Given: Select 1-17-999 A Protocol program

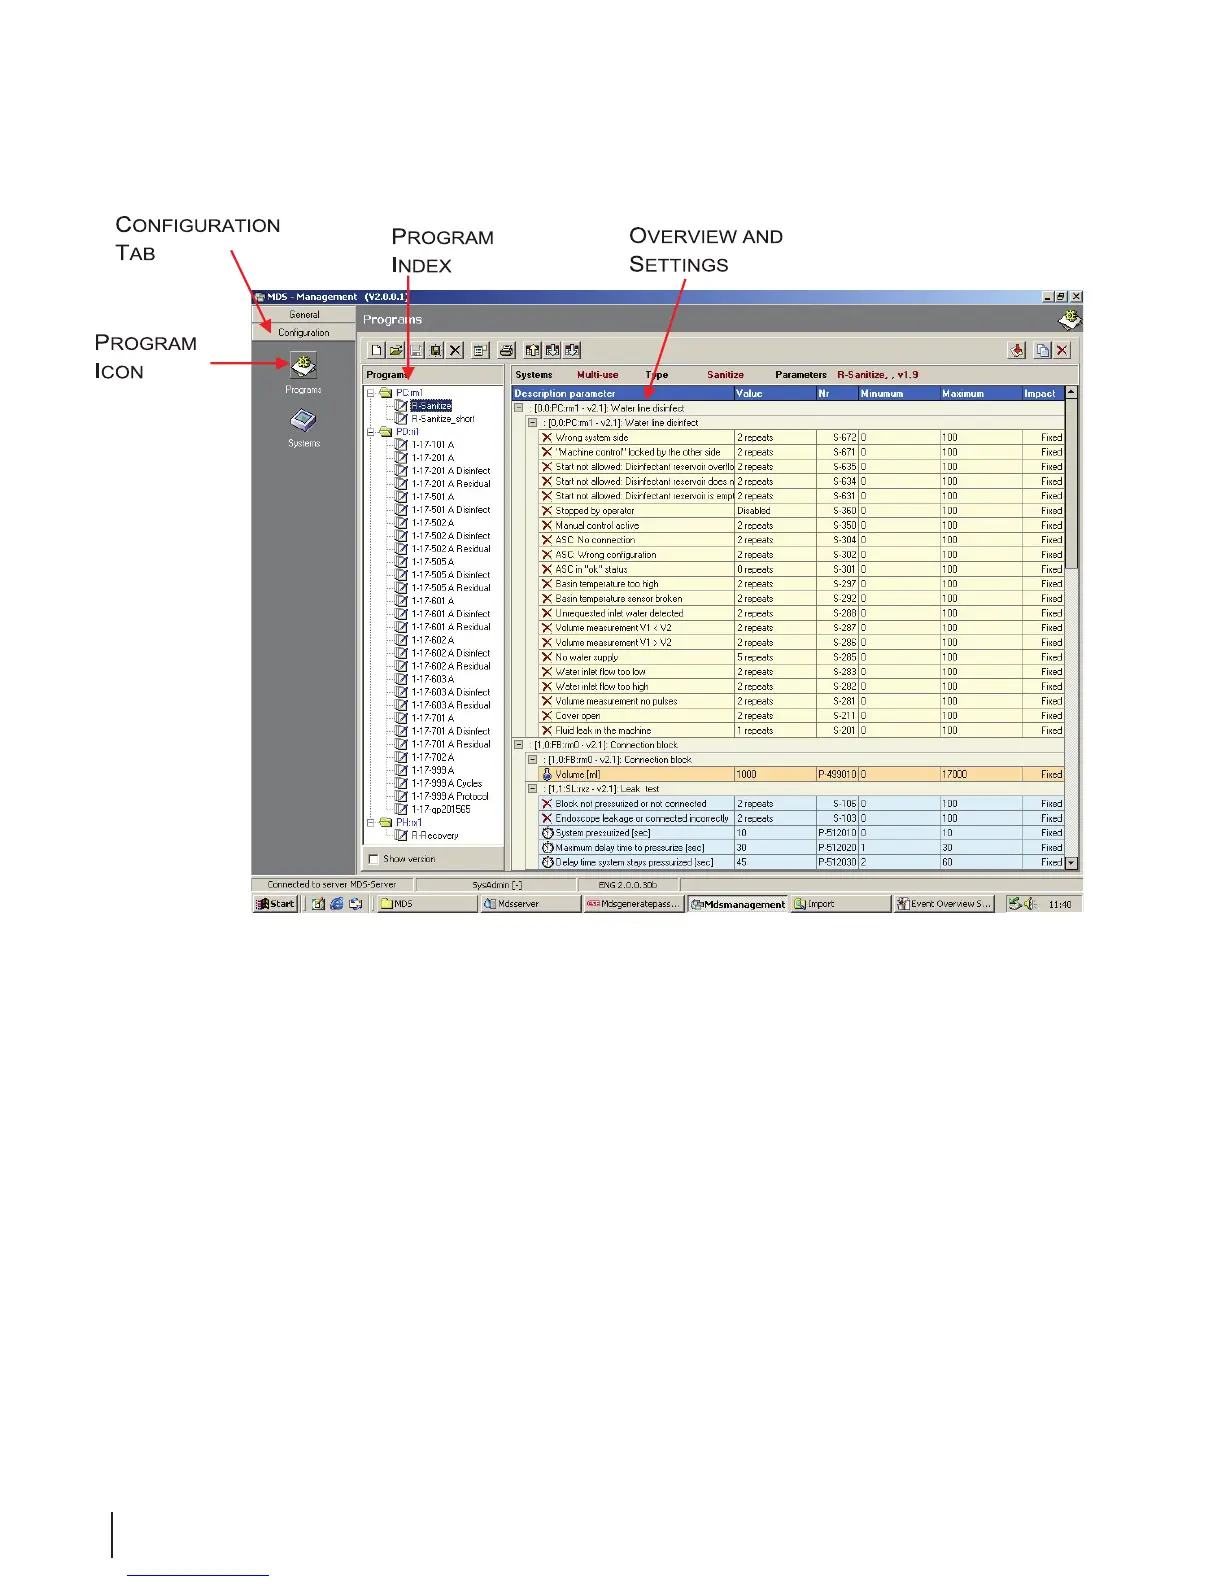Looking at the screenshot, I should pyautogui.click(x=450, y=797).
